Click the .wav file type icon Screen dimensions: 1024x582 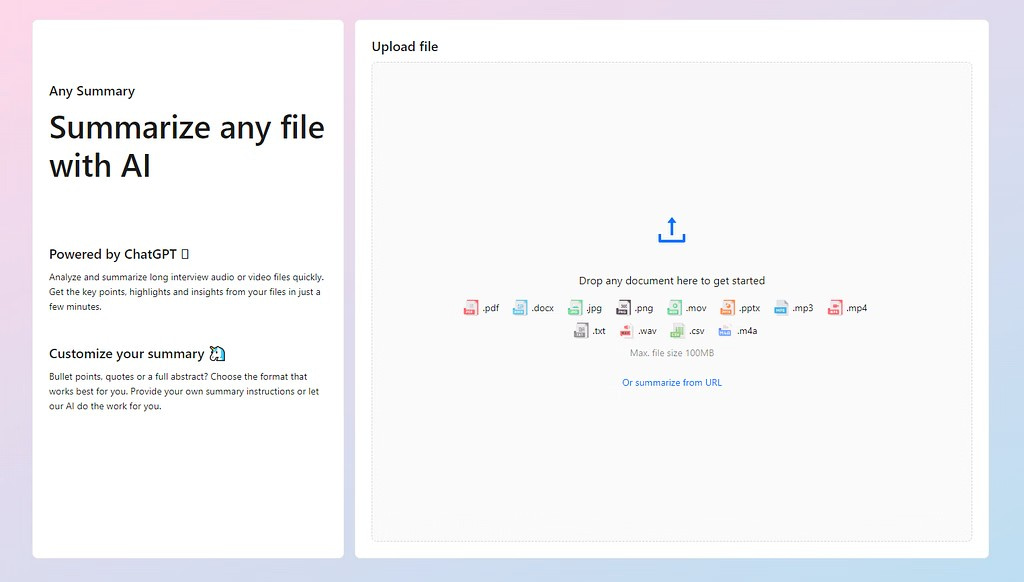(x=626, y=331)
